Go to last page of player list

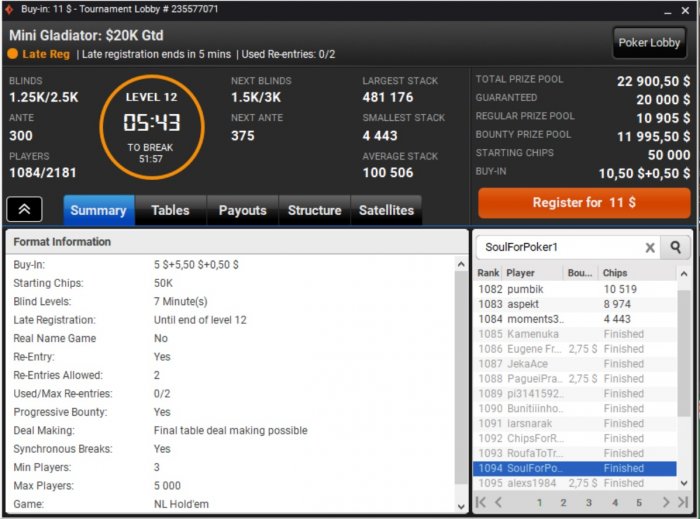683,502
